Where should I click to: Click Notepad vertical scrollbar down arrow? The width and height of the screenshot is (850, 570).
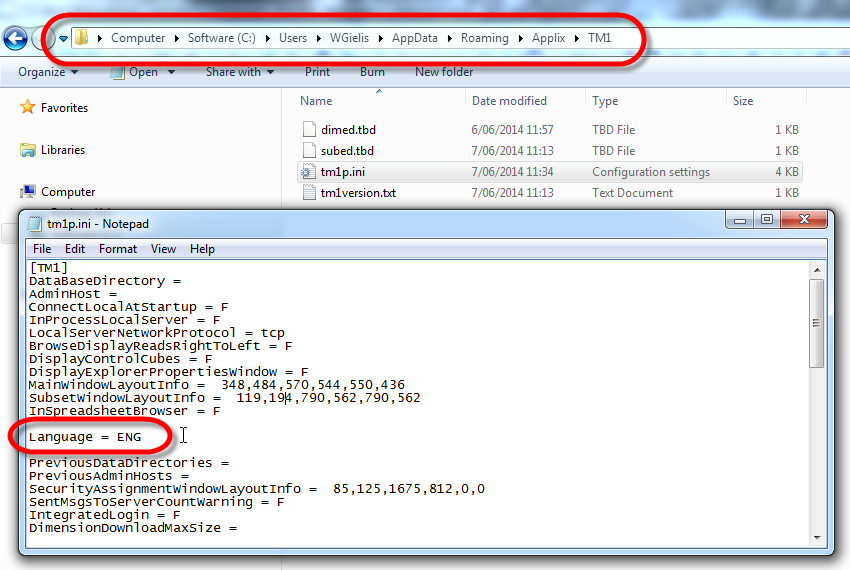click(817, 539)
